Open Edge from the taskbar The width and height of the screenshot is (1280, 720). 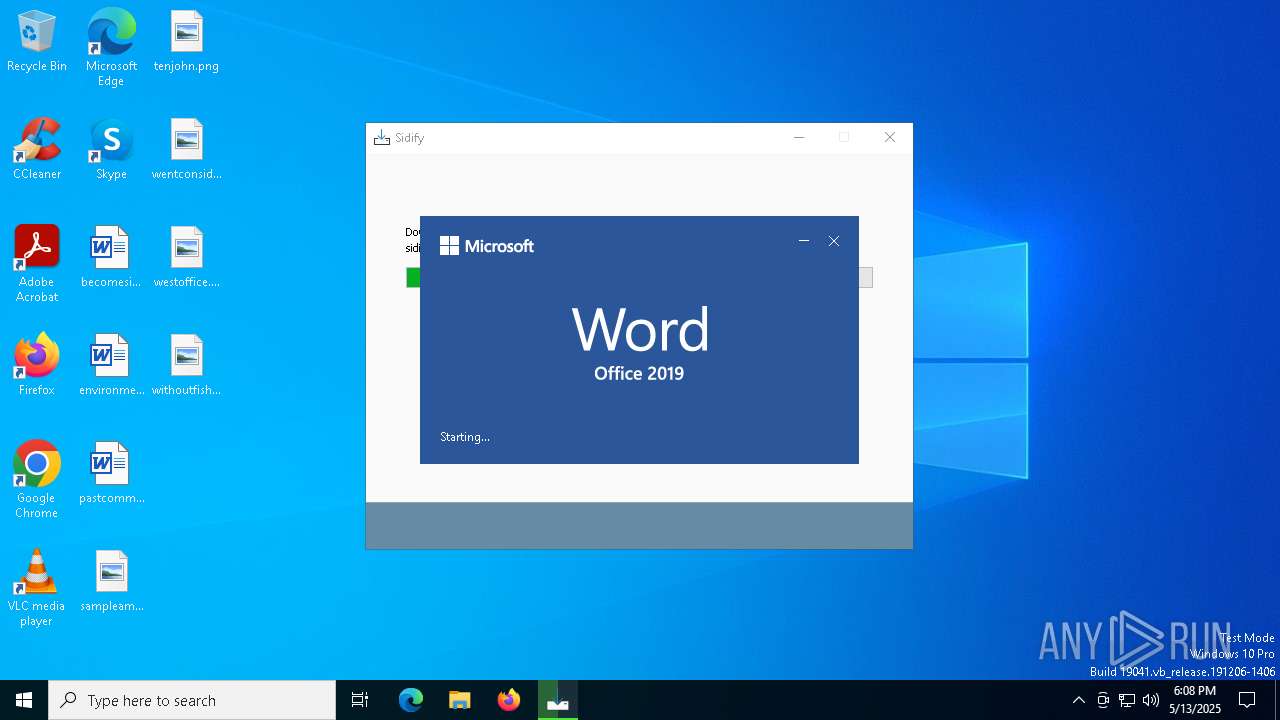pyautogui.click(x=411, y=700)
